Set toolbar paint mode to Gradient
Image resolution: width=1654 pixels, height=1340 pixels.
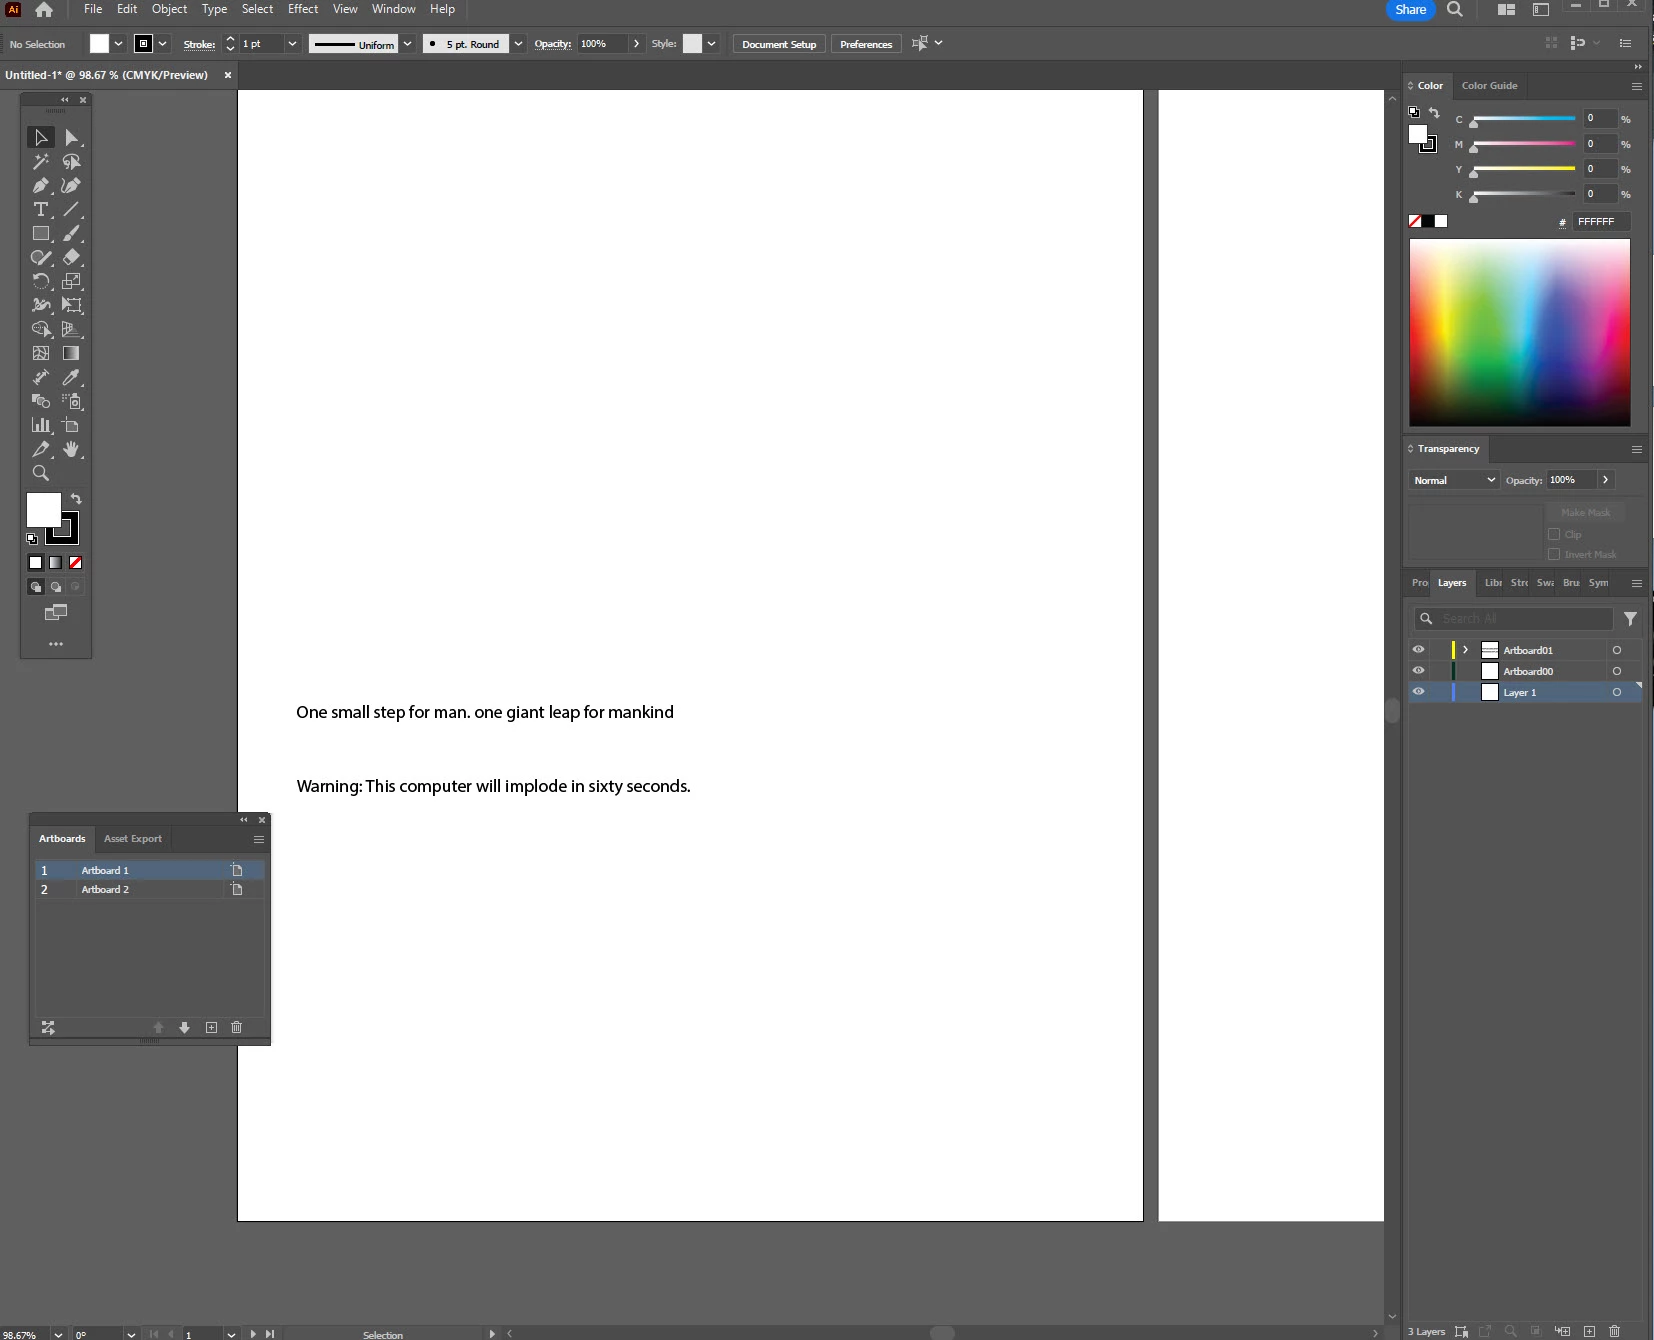click(56, 563)
